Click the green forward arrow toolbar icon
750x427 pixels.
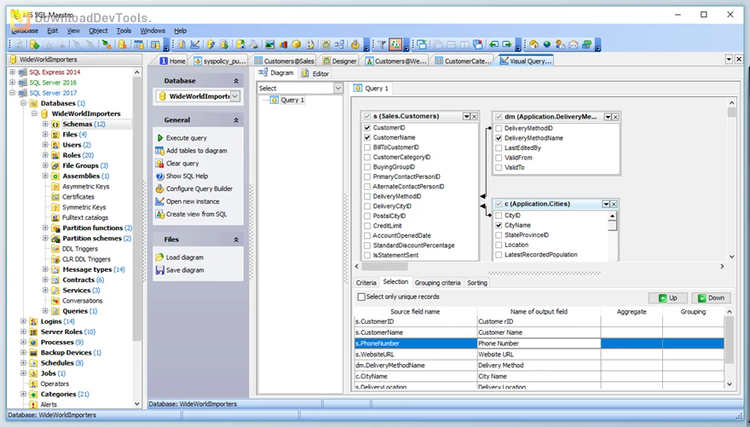point(507,45)
